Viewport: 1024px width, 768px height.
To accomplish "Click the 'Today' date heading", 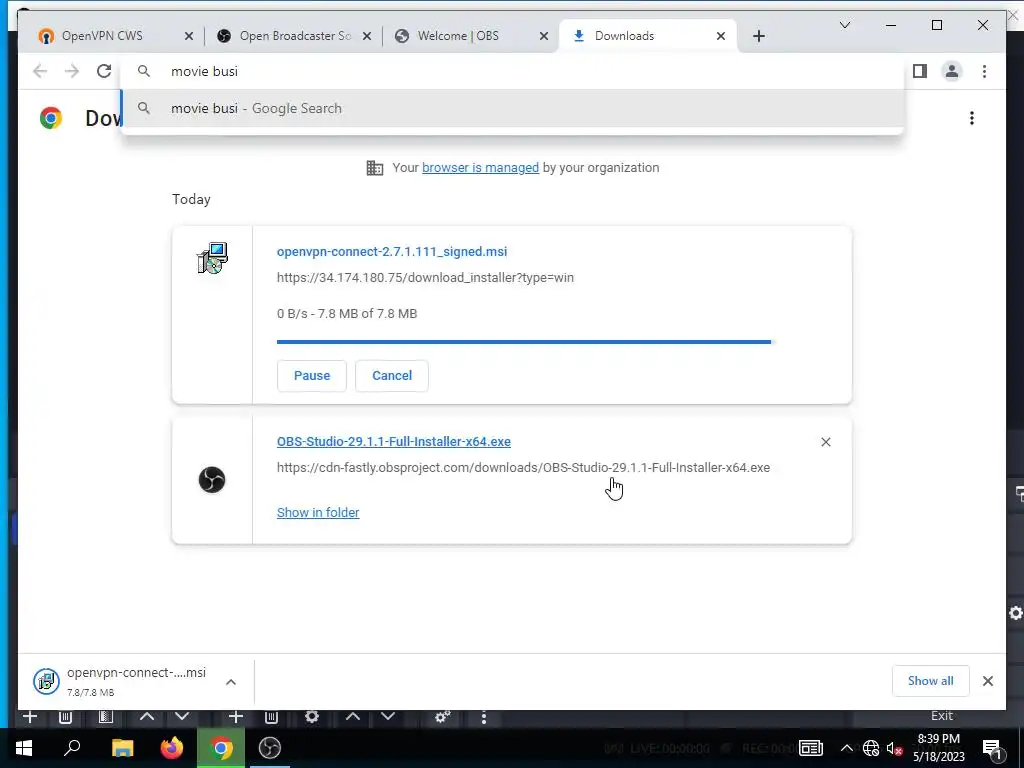I will pos(191,199).
